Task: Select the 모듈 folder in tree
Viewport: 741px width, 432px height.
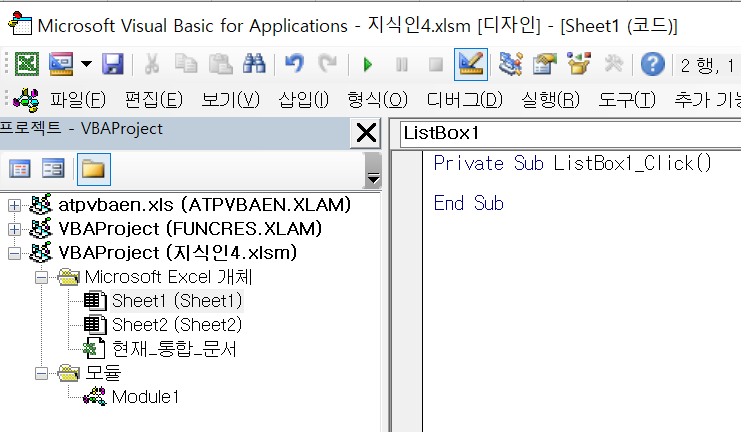Action: [103, 373]
